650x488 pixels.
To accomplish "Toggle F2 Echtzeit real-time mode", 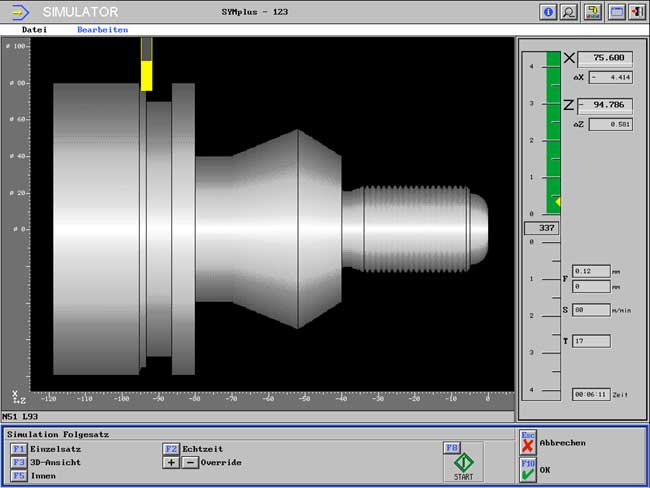I will tap(171, 449).
